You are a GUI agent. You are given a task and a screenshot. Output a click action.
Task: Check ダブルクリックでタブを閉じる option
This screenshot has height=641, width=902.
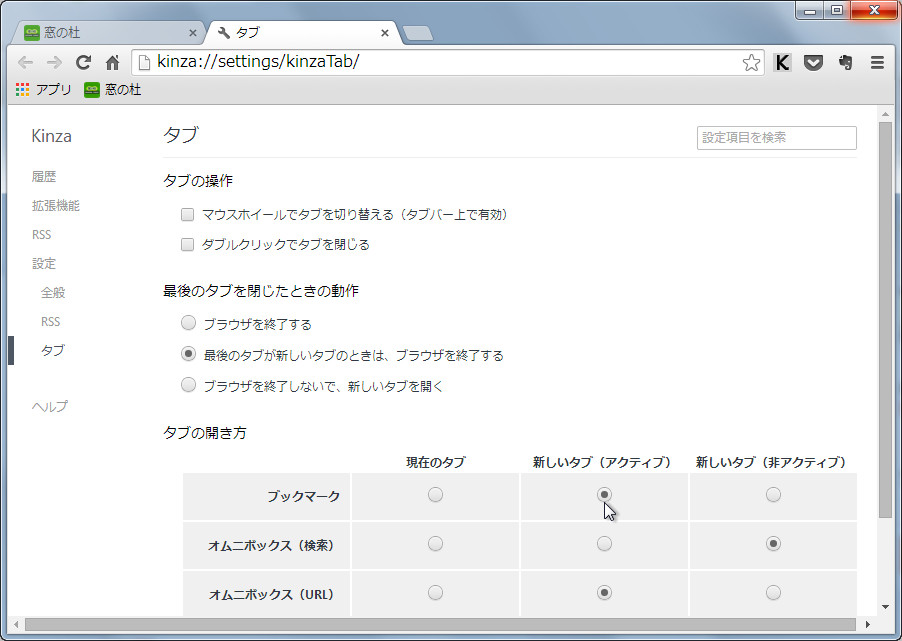pyautogui.click(x=187, y=244)
